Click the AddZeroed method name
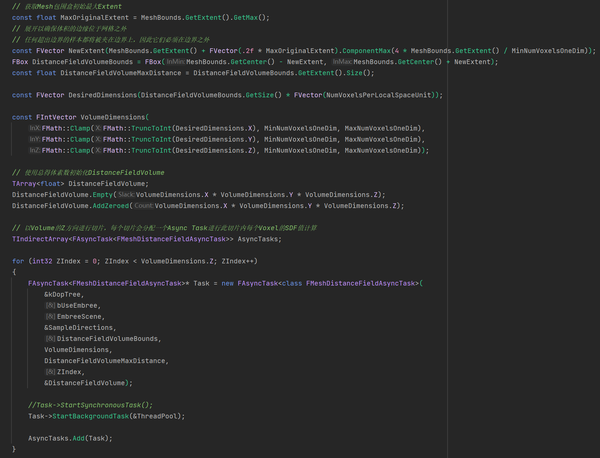The image size is (600, 458). click(111, 206)
